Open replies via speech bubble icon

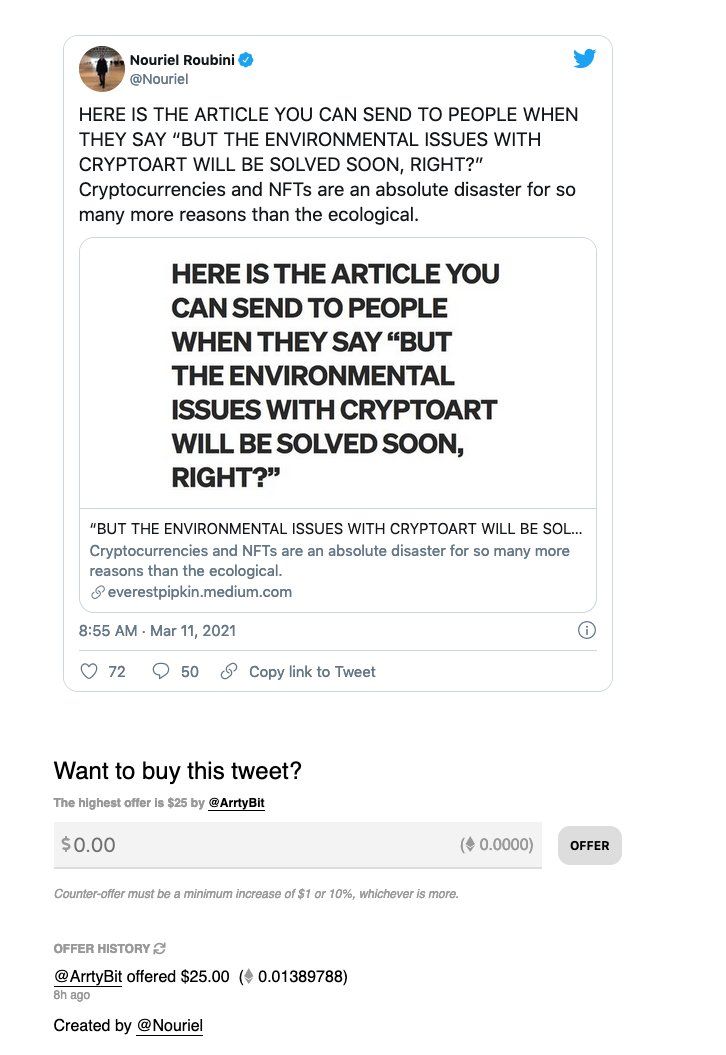161,671
